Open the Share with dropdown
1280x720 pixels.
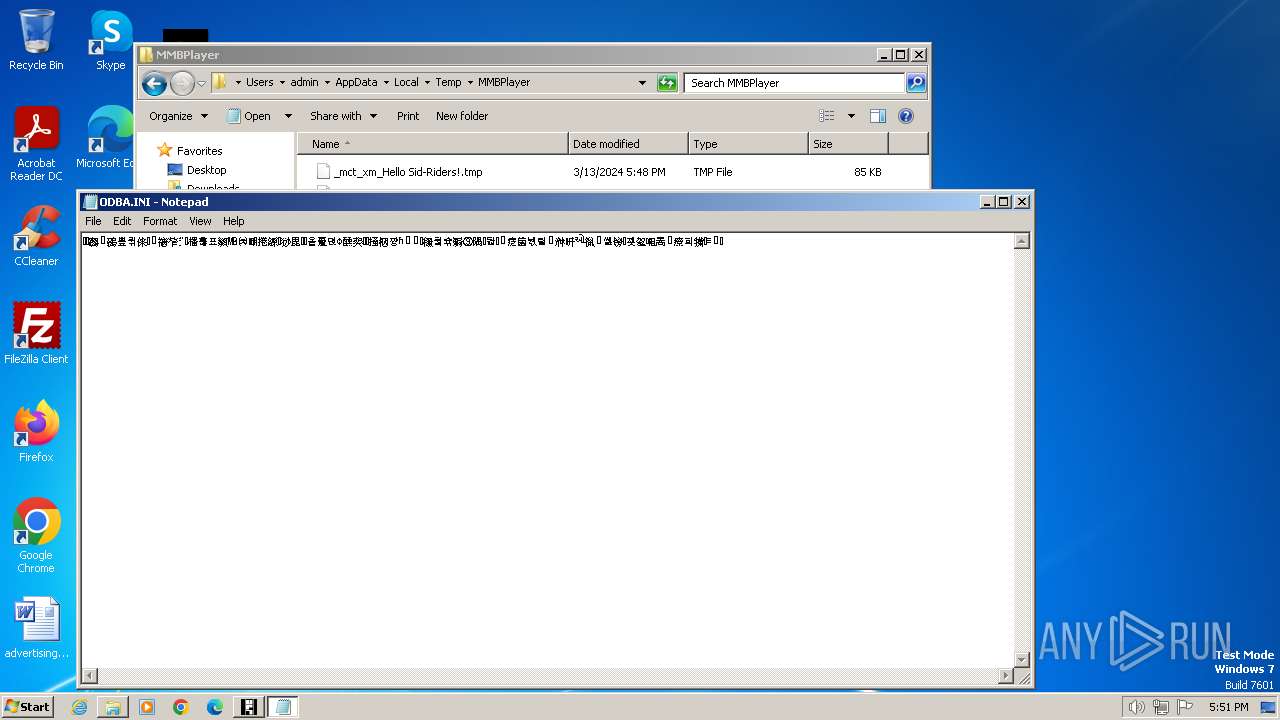(x=343, y=116)
